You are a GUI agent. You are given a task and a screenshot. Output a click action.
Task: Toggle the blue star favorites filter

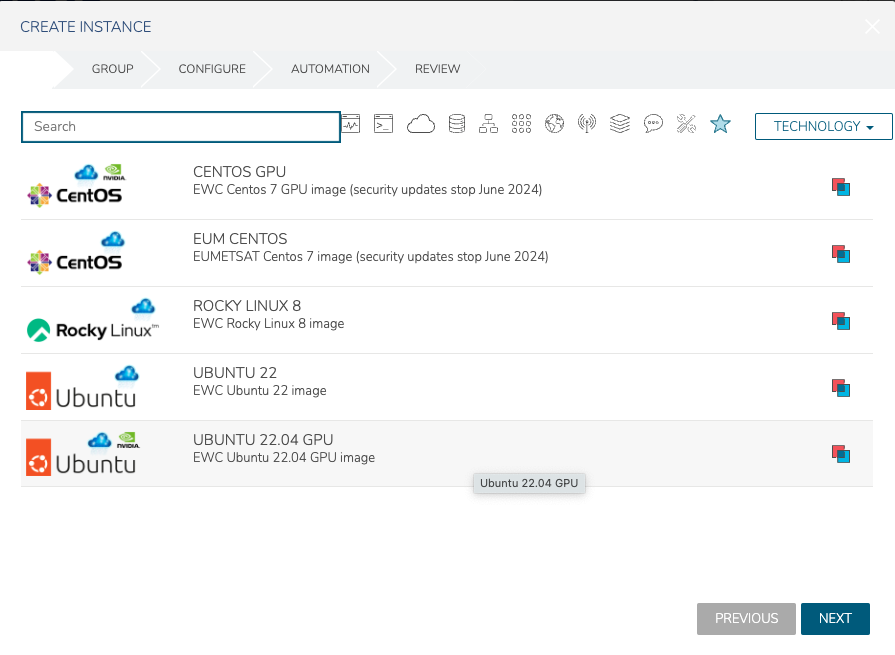pyautogui.click(x=720, y=123)
